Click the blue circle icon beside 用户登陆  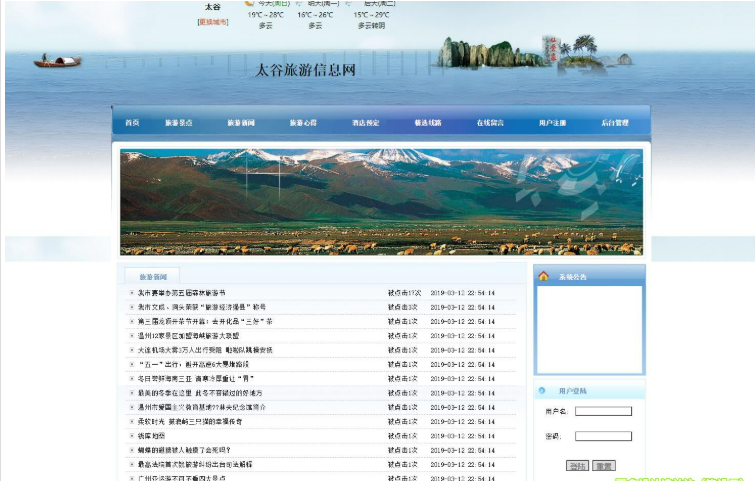click(542, 390)
